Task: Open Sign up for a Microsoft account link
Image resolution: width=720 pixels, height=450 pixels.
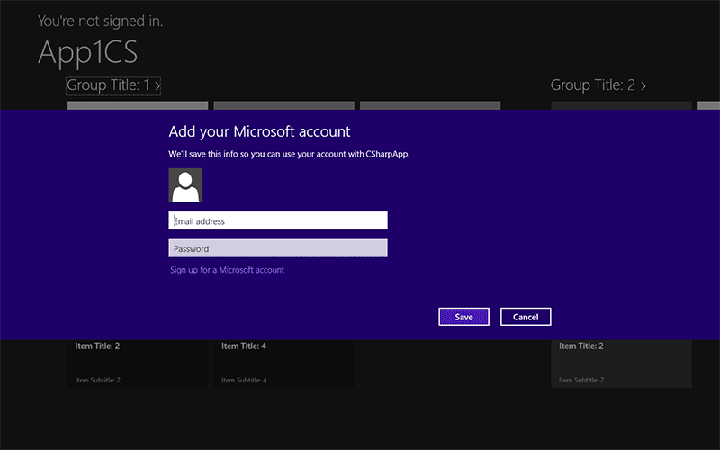Action: coord(227,270)
